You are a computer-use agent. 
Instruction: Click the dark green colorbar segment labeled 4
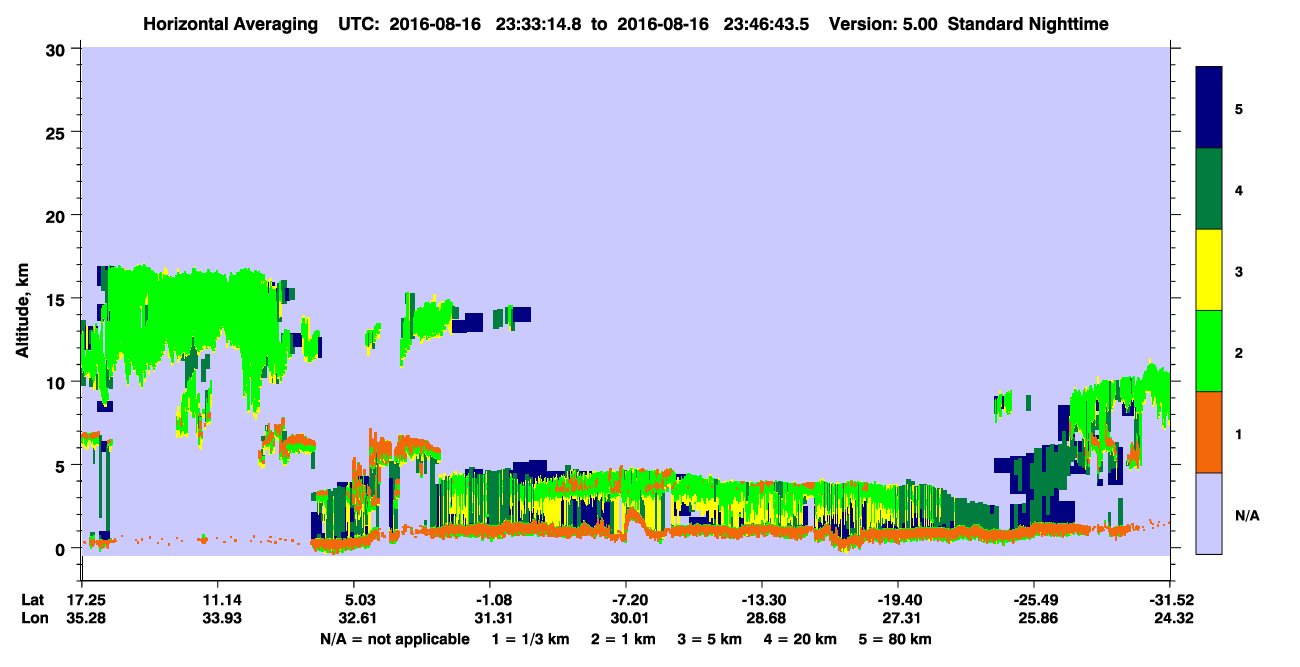tap(1209, 189)
